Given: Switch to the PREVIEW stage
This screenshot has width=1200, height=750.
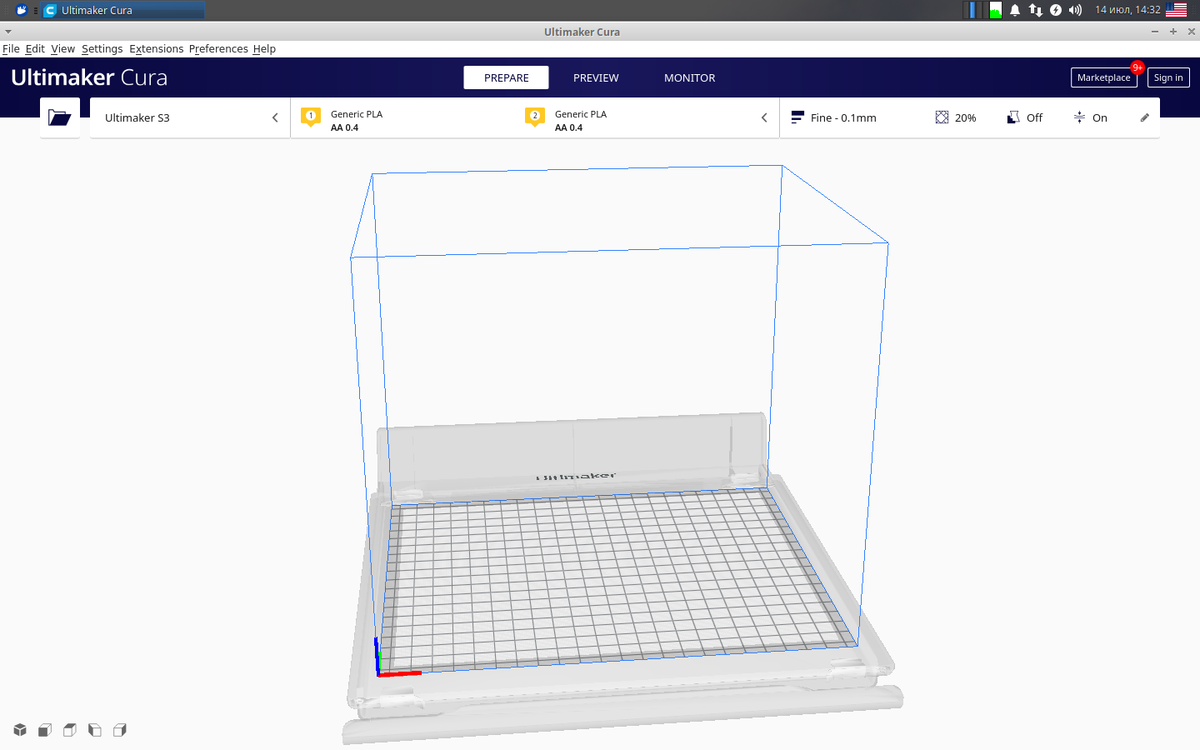Looking at the screenshot, I should 596,78.
